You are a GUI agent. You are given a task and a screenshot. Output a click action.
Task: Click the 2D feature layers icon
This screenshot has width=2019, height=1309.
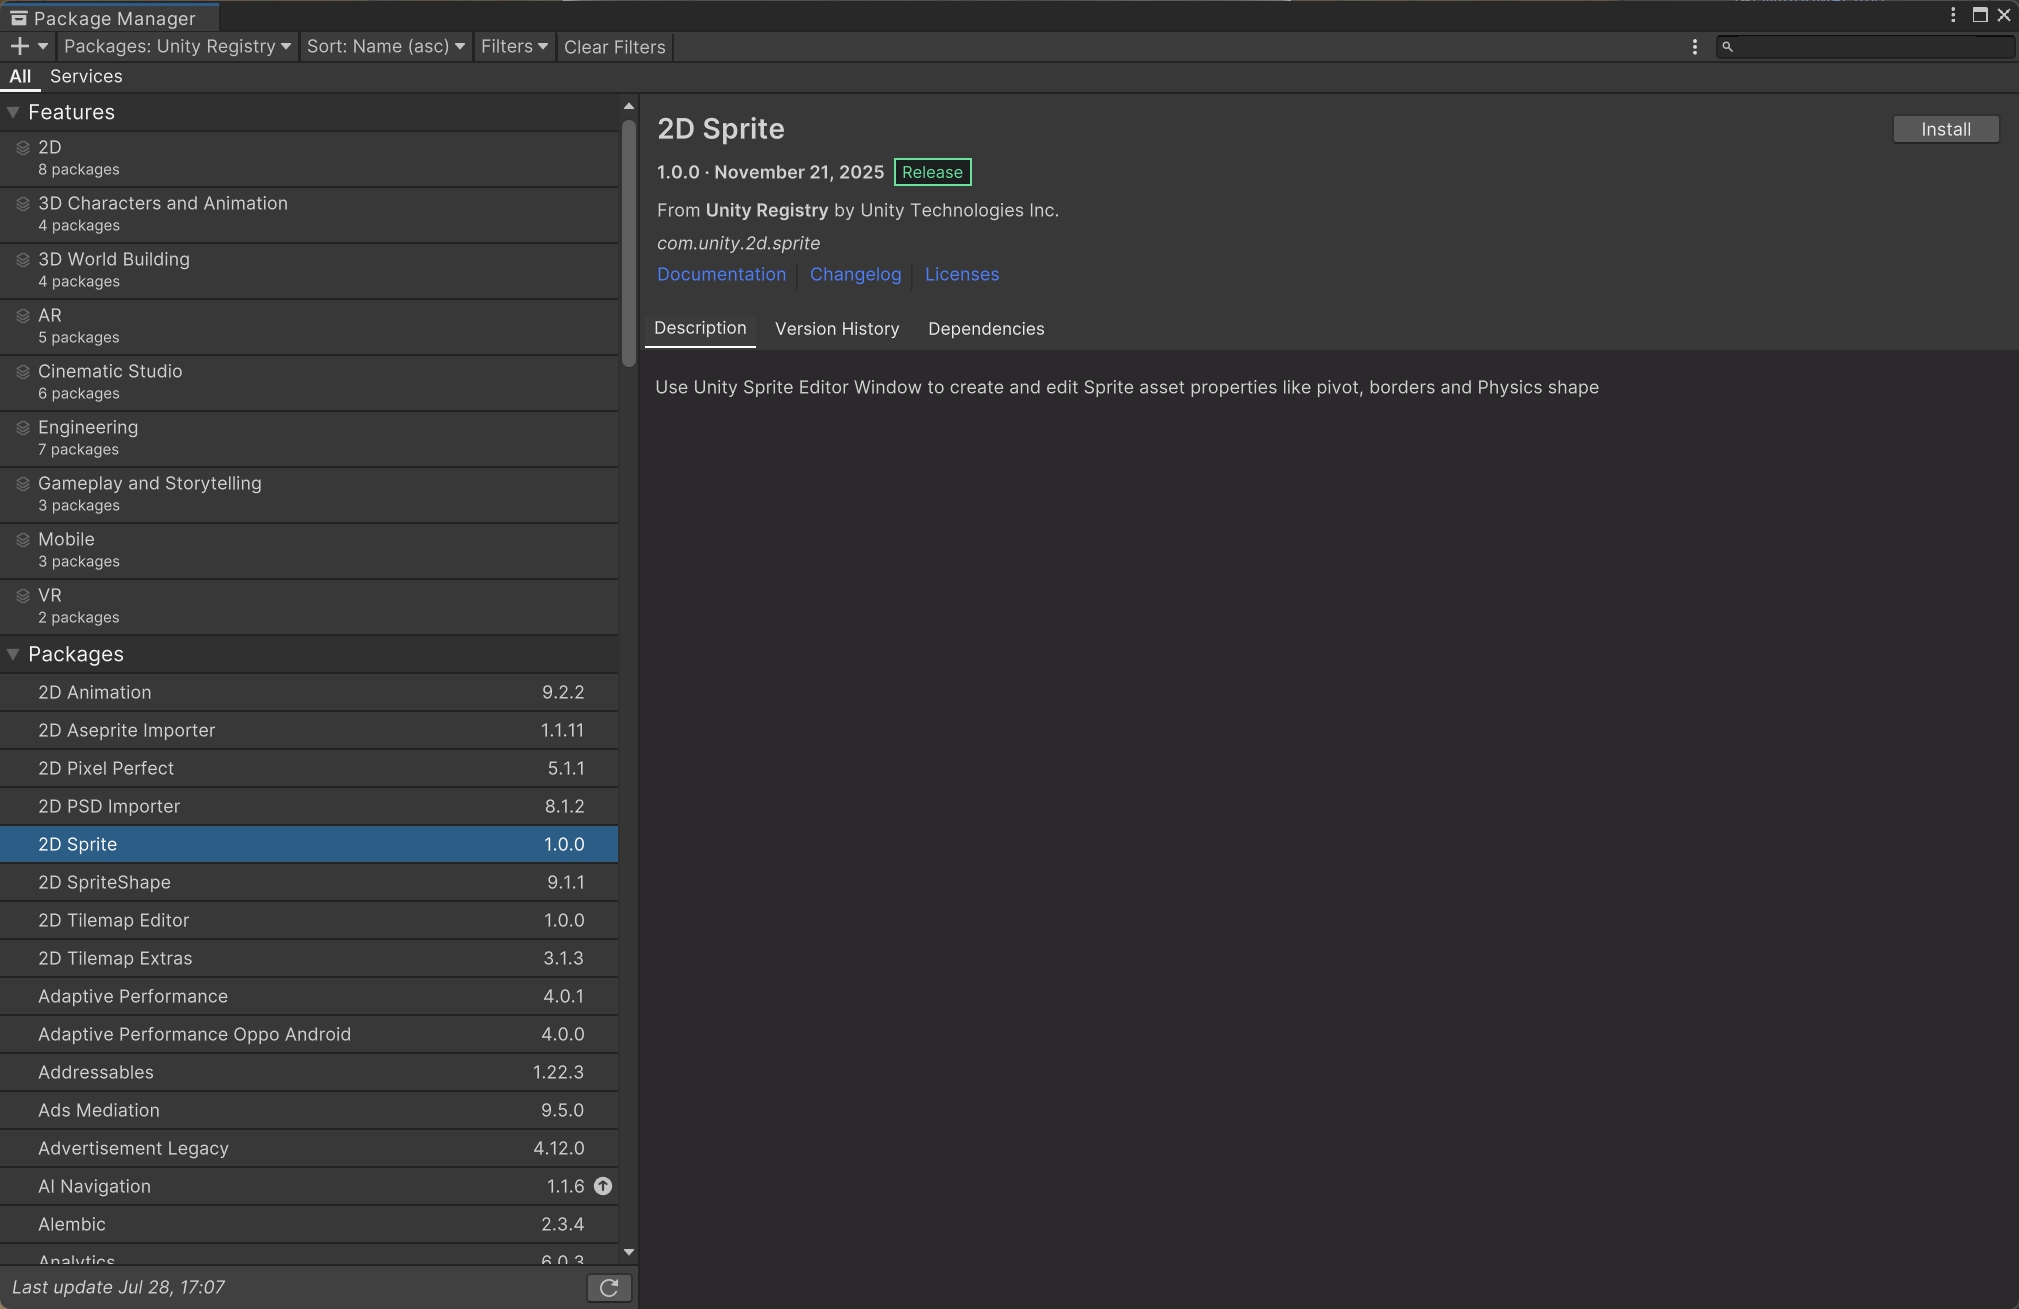[22, 148]
